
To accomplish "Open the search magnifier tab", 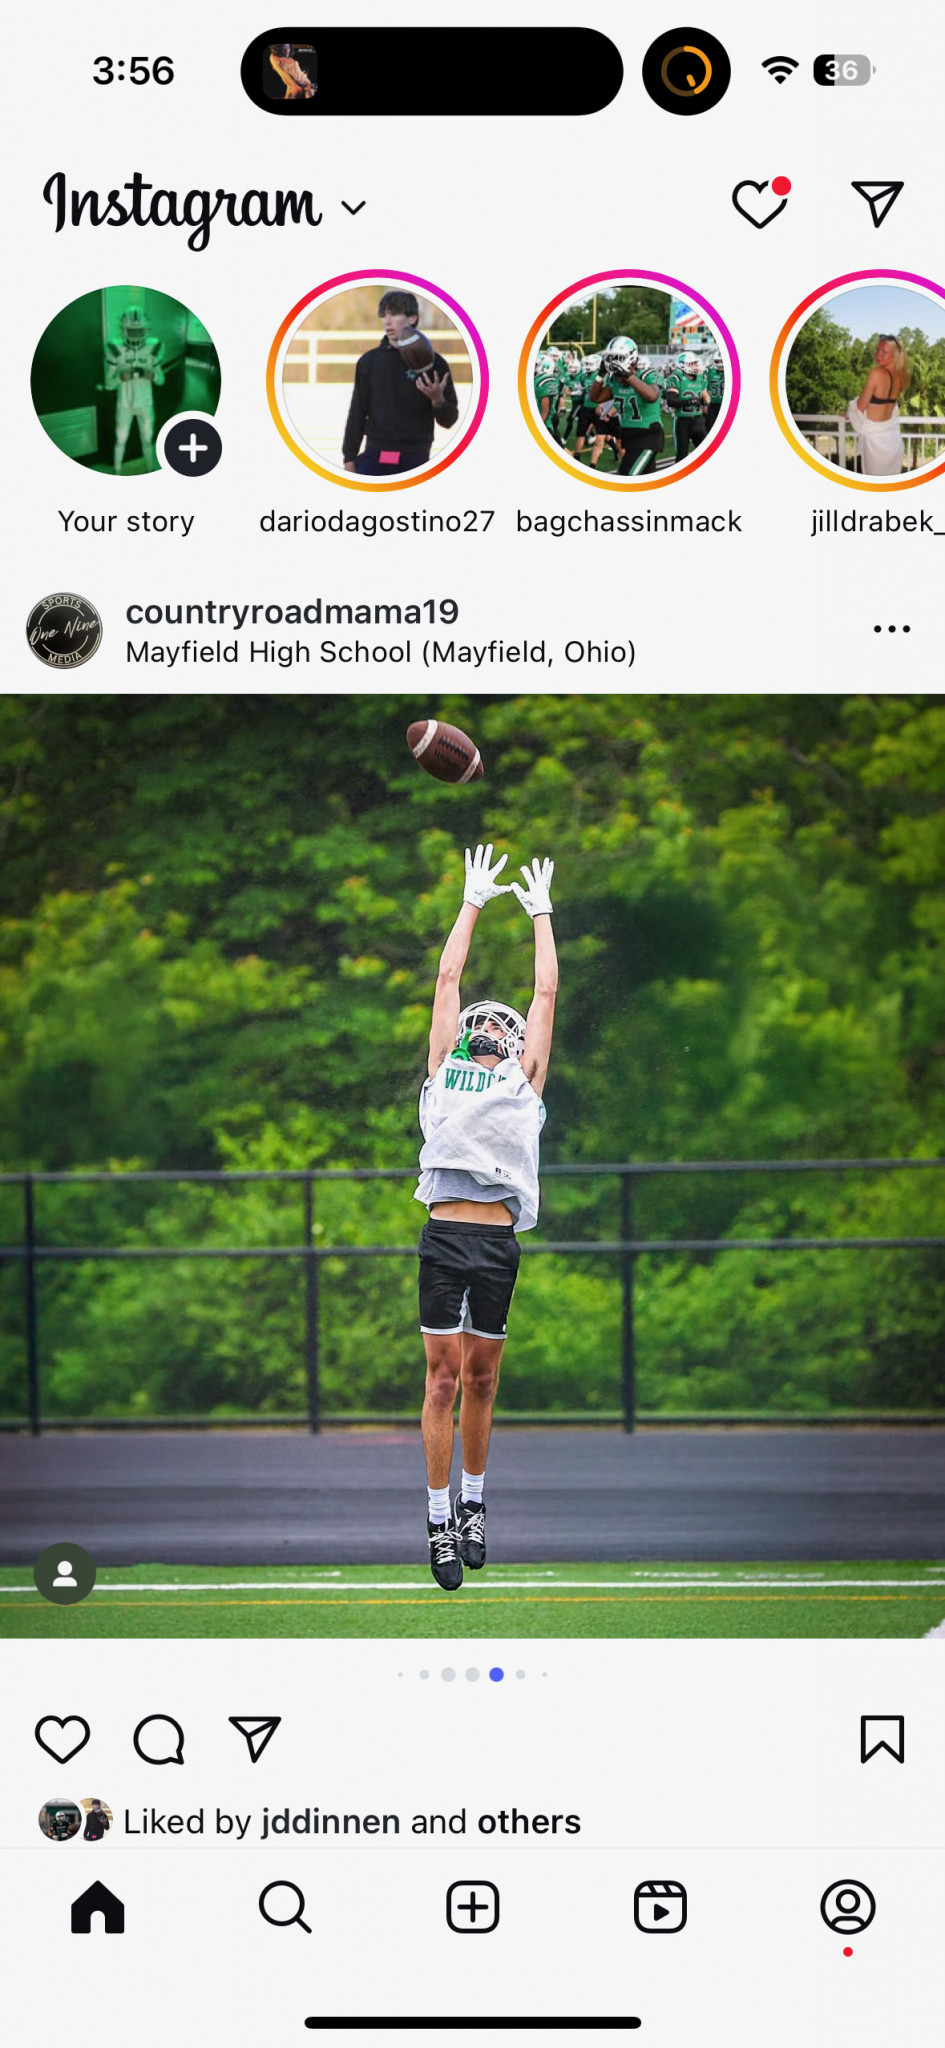I will pyautogui.click(x=285, y=1907).
